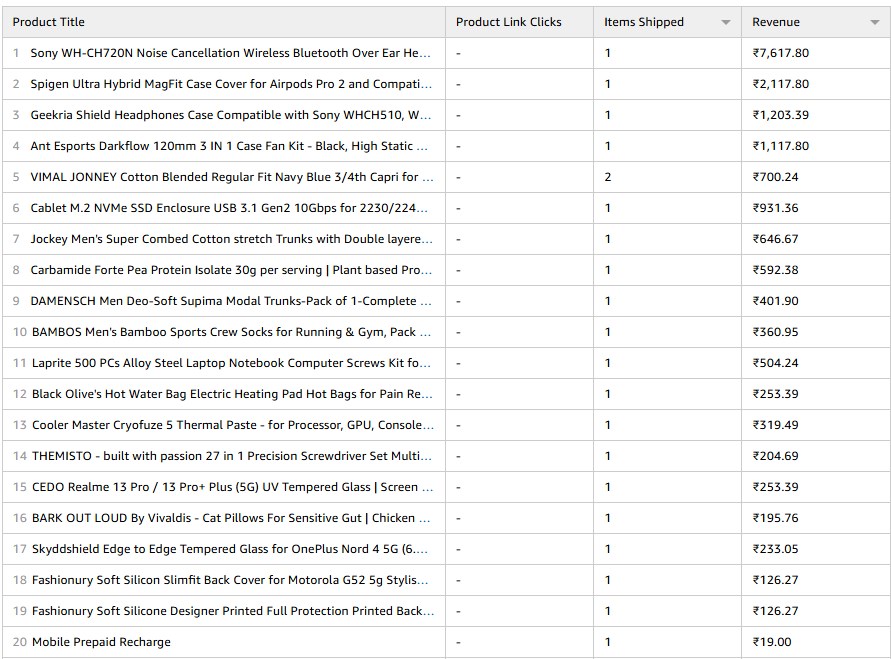The width and height of the screenshot is (891, 659).
Task: Open BAMBOS Bamboo Sports Socks link
Action: (x=230, y=332)
